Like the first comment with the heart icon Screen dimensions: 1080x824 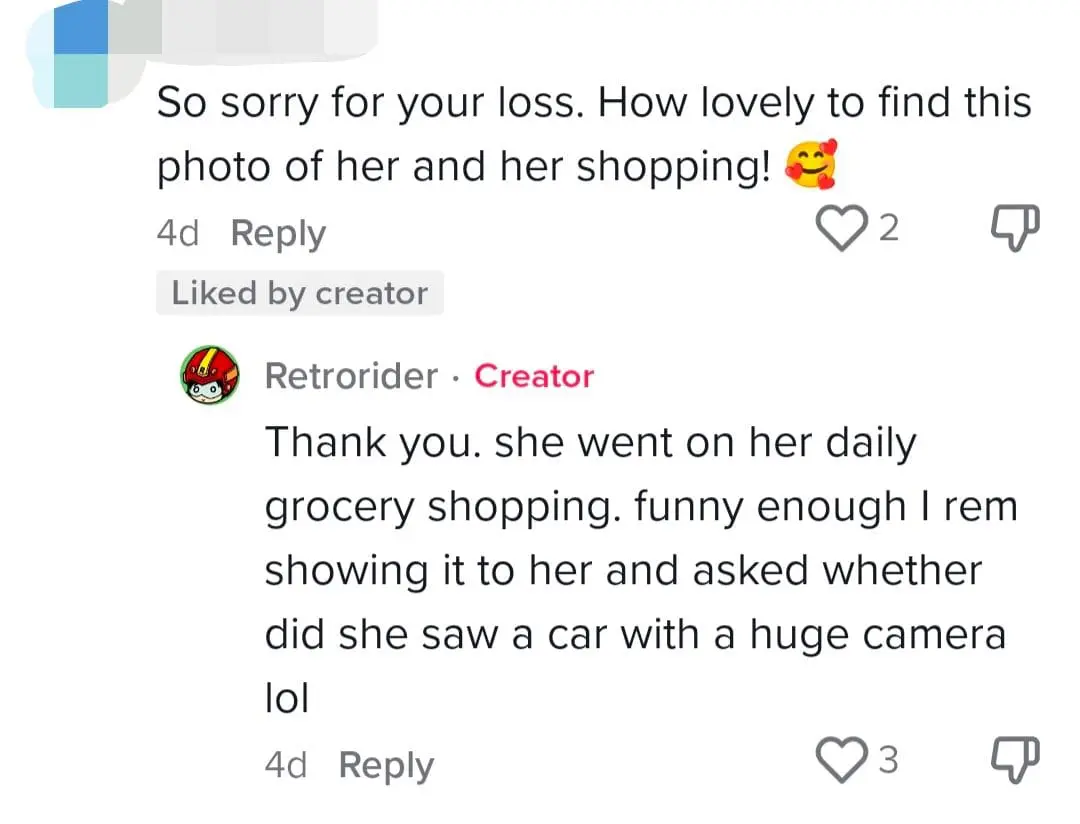pos(843,228)
